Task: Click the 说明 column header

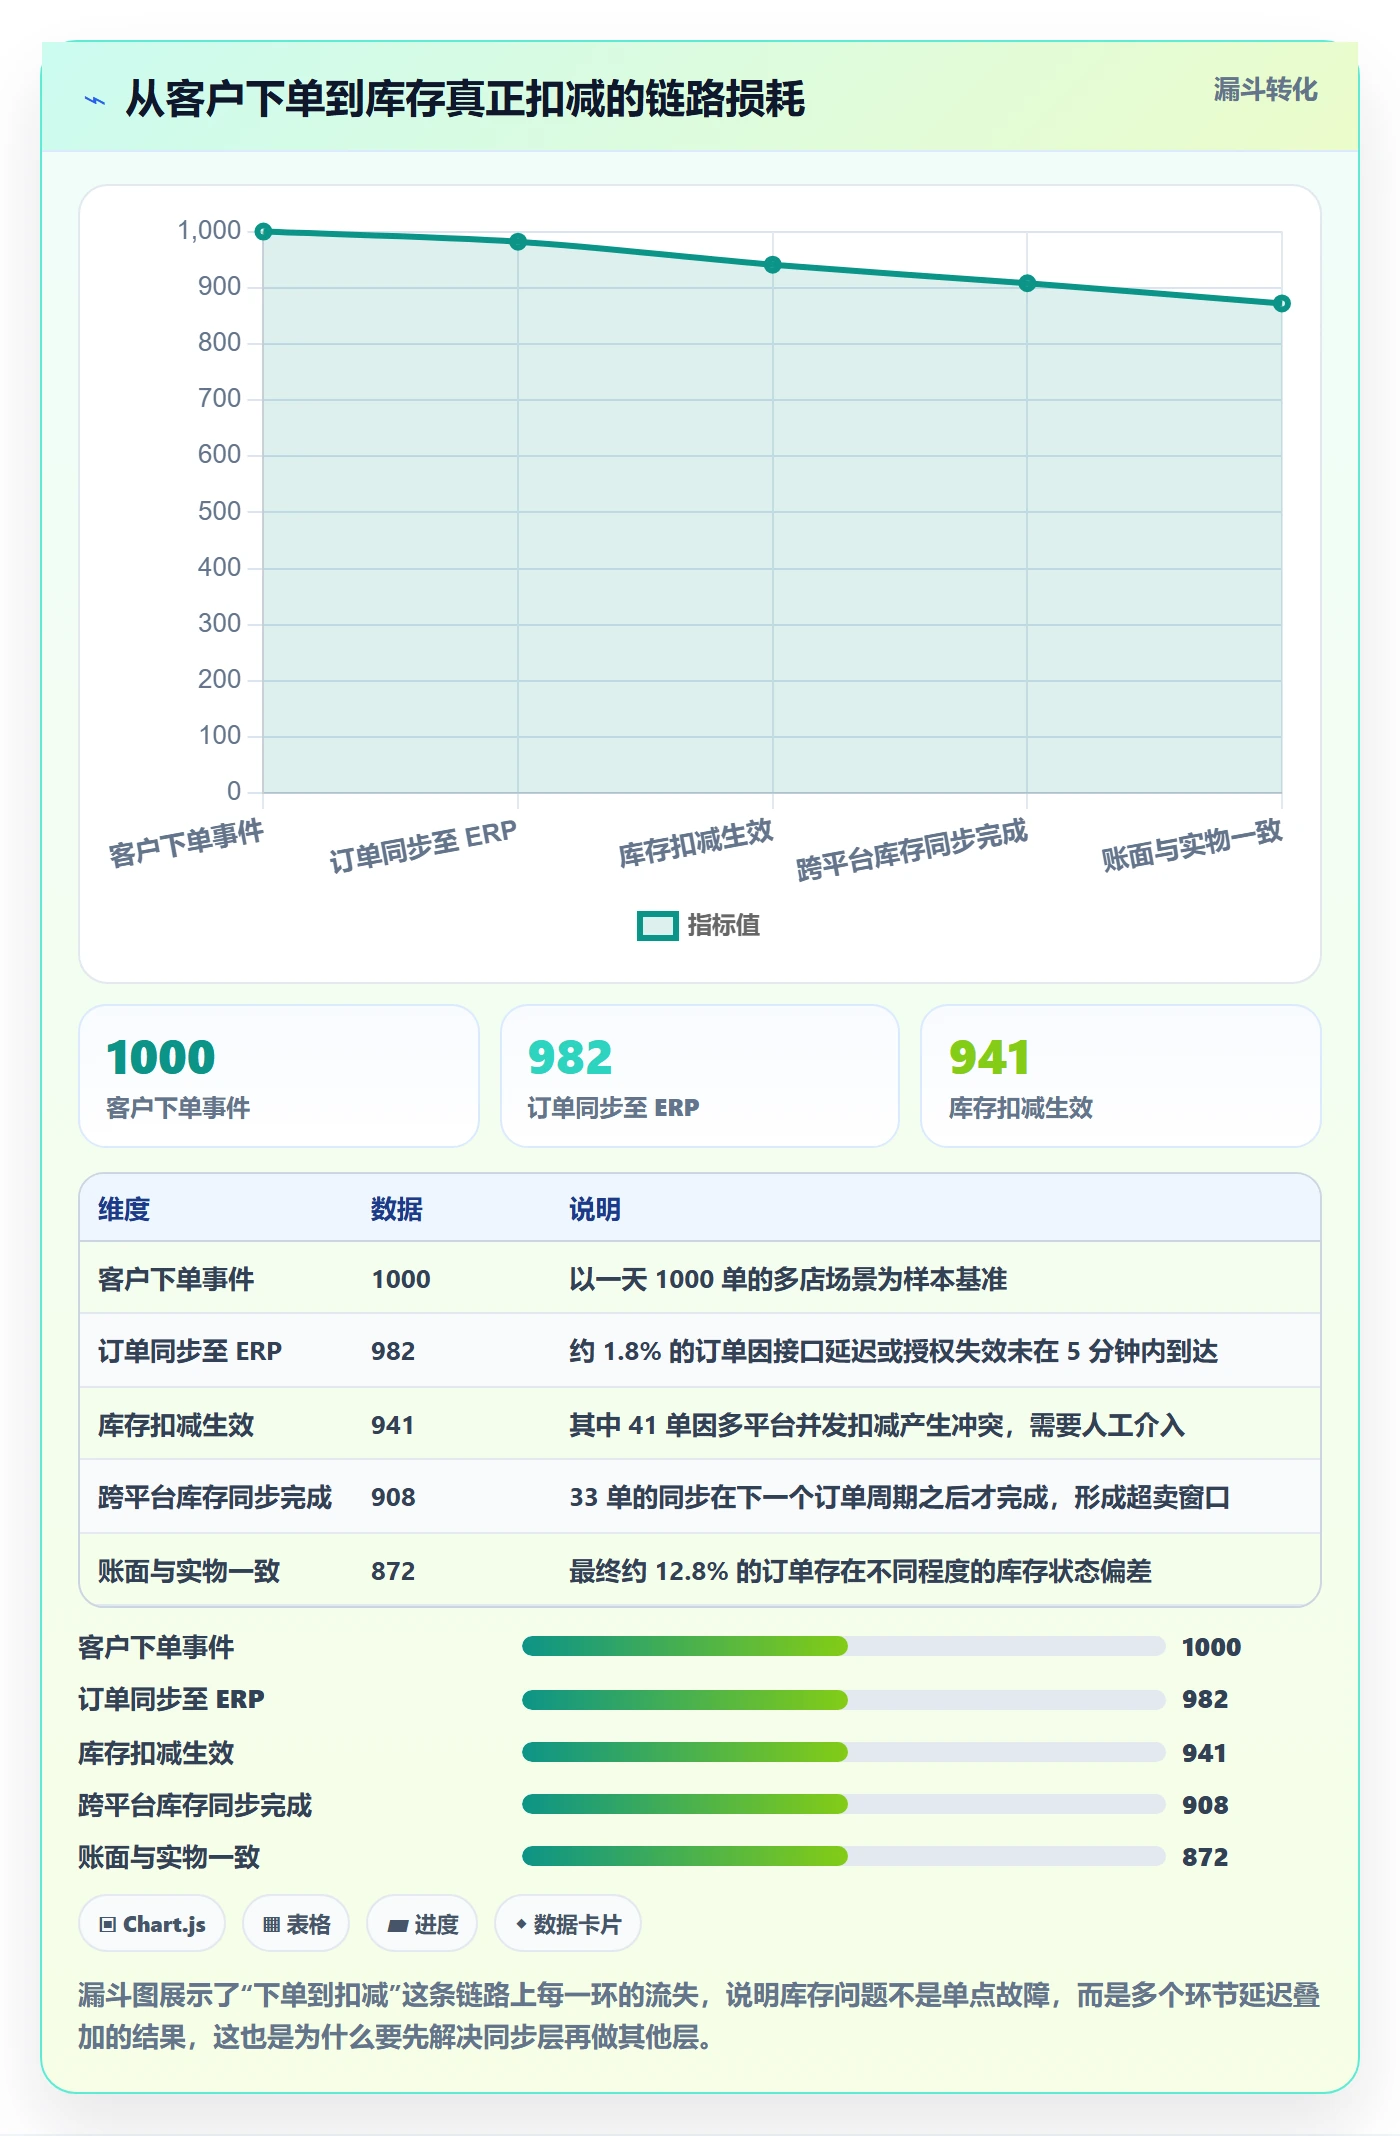Action: [x=595, y=1209]
